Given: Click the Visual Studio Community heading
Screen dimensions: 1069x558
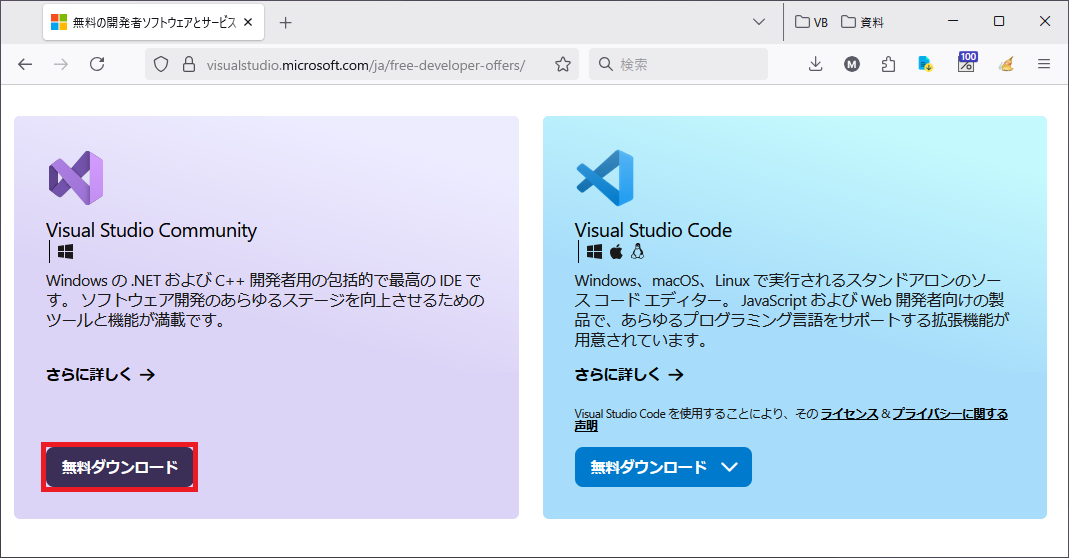Looking at the screenshot, I should point(151,230).
